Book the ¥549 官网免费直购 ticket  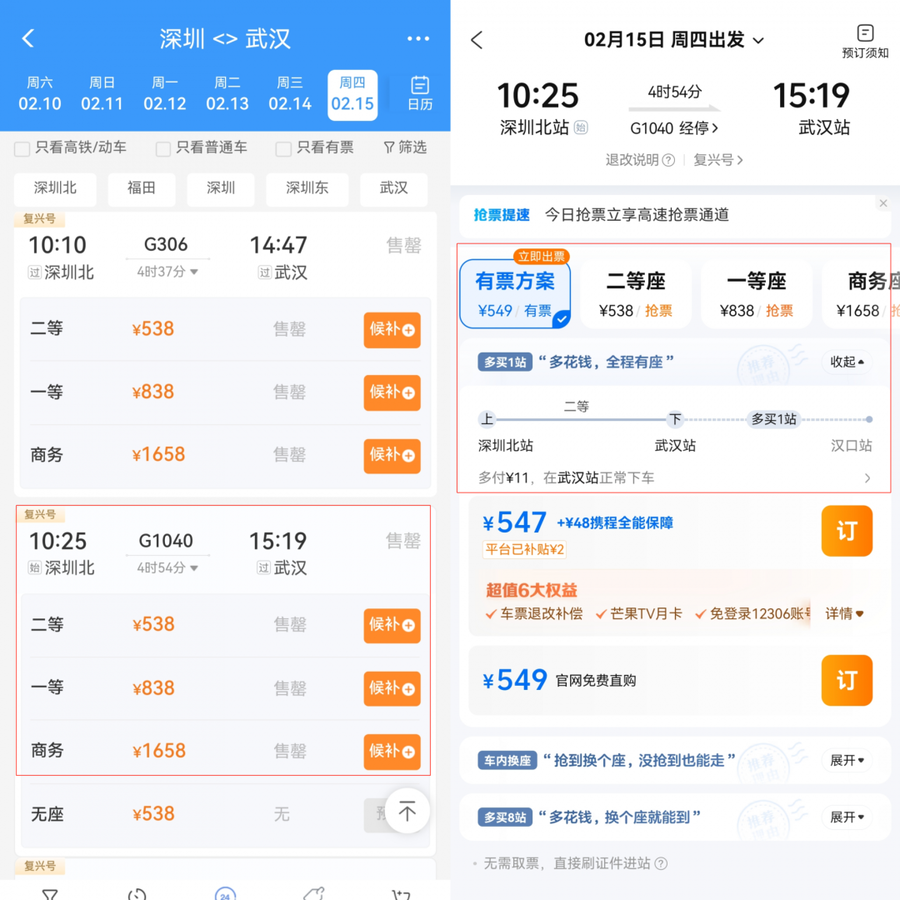click(x=846, y=681)
